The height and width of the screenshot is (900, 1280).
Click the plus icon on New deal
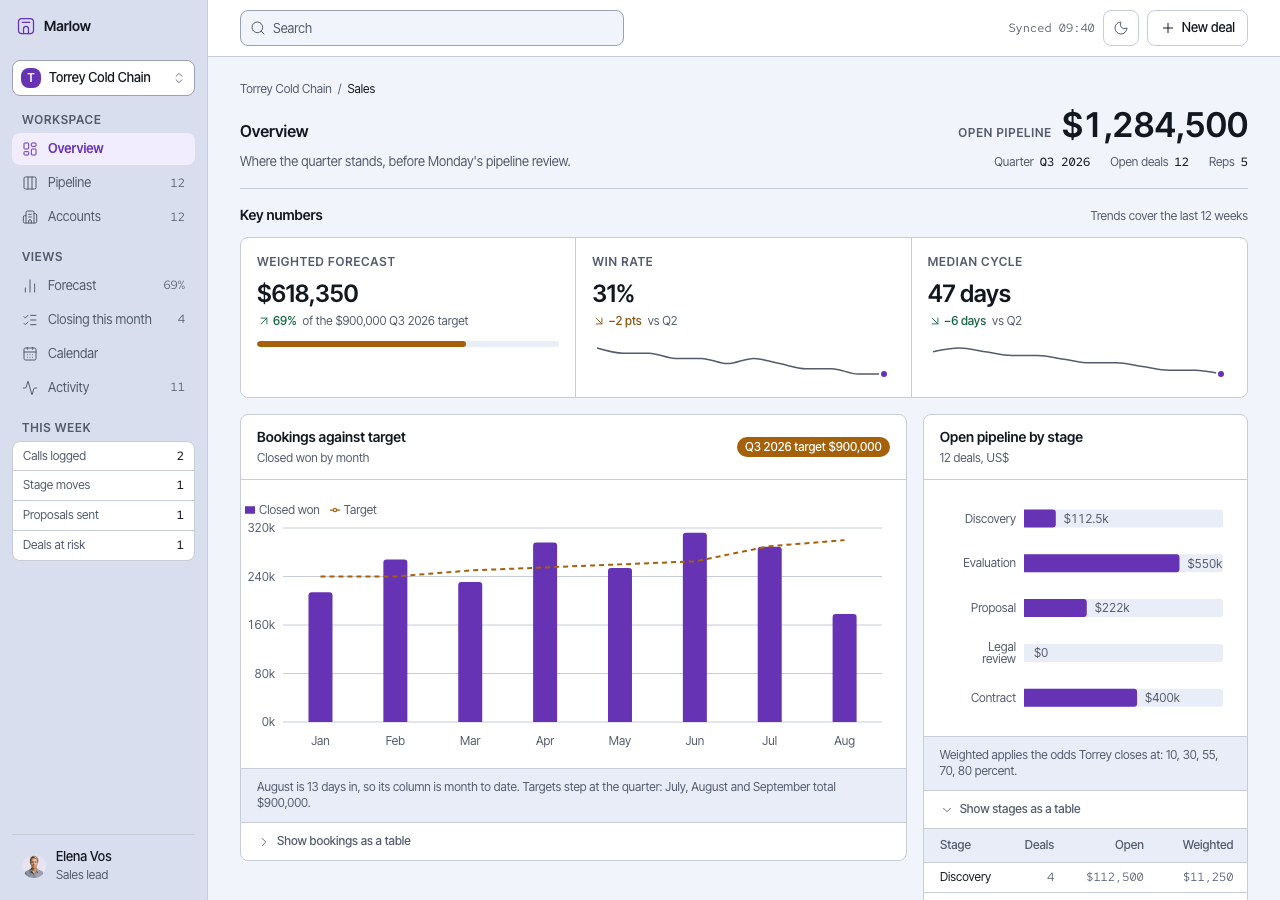pyautogui.click(x=1167, y=28)
